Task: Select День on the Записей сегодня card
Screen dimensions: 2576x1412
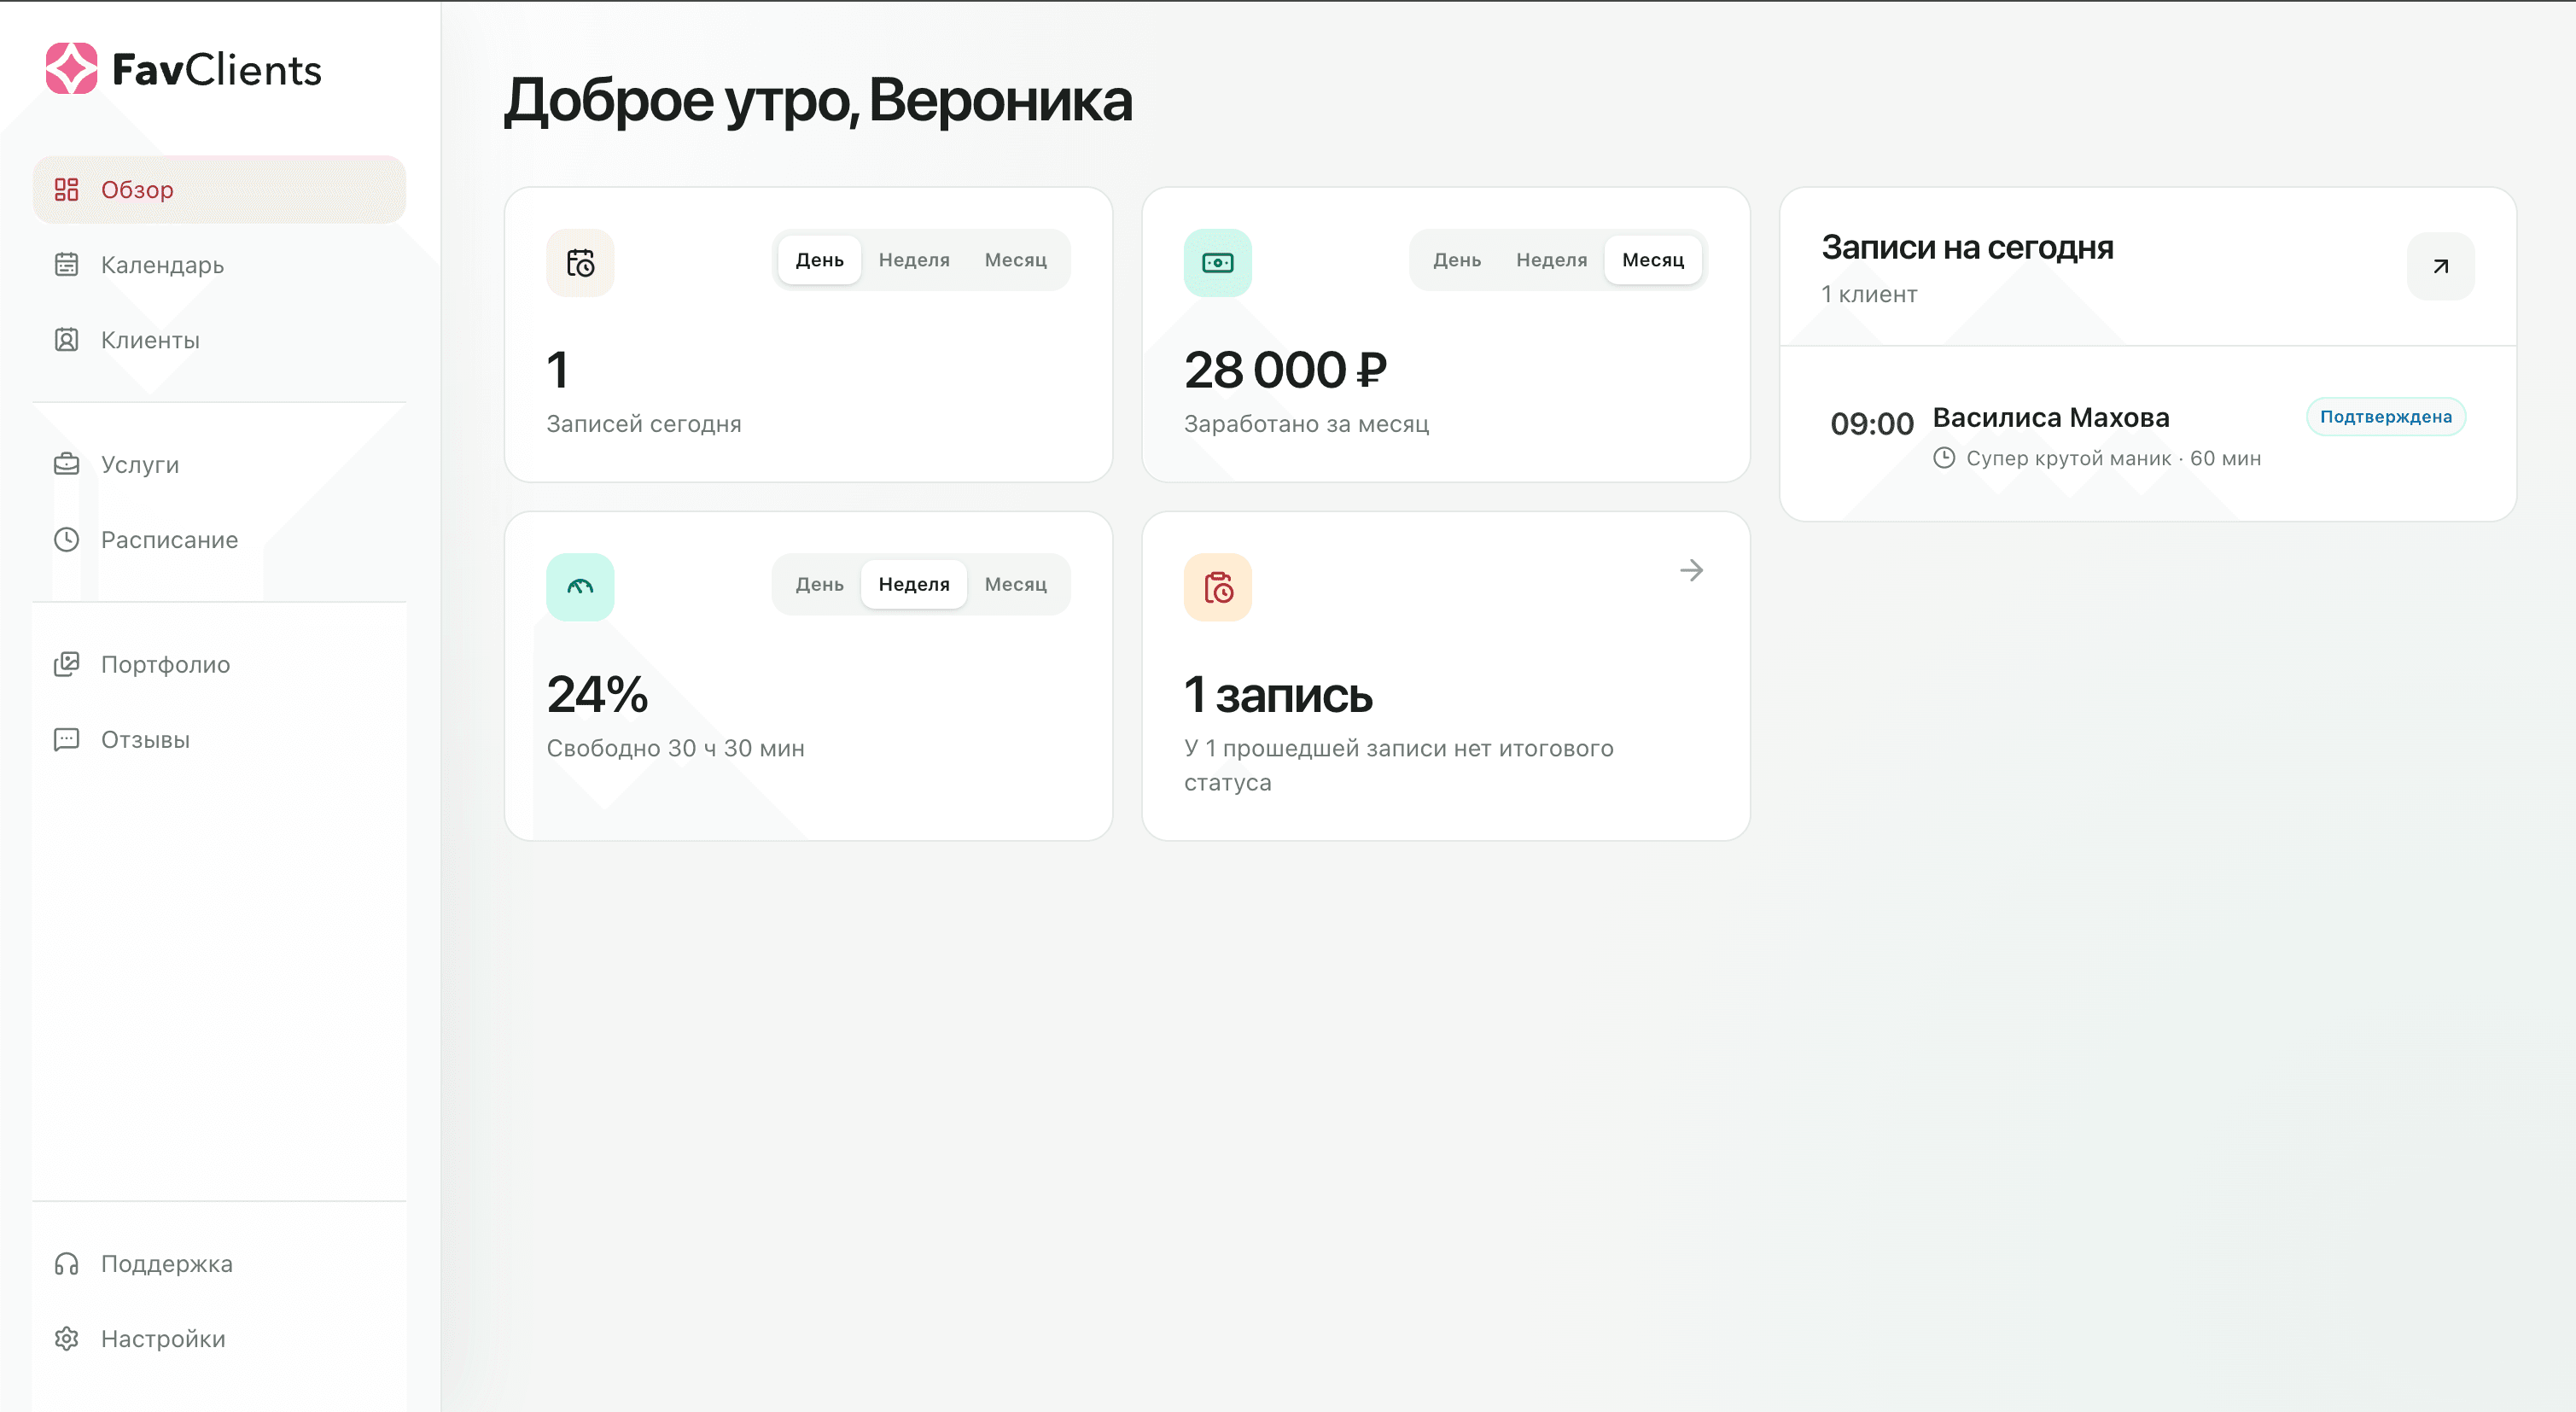Action: pyautogui.click(x=819, y=260)
